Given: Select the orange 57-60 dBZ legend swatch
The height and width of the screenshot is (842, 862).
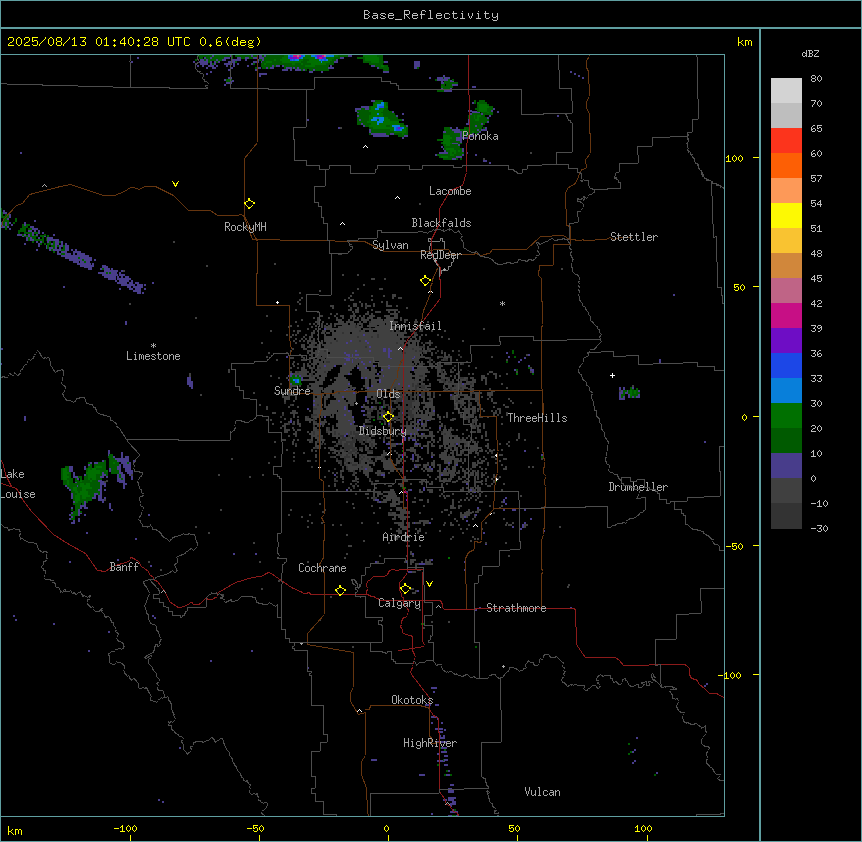Looking at the screenshot, I should pos(786,165).
